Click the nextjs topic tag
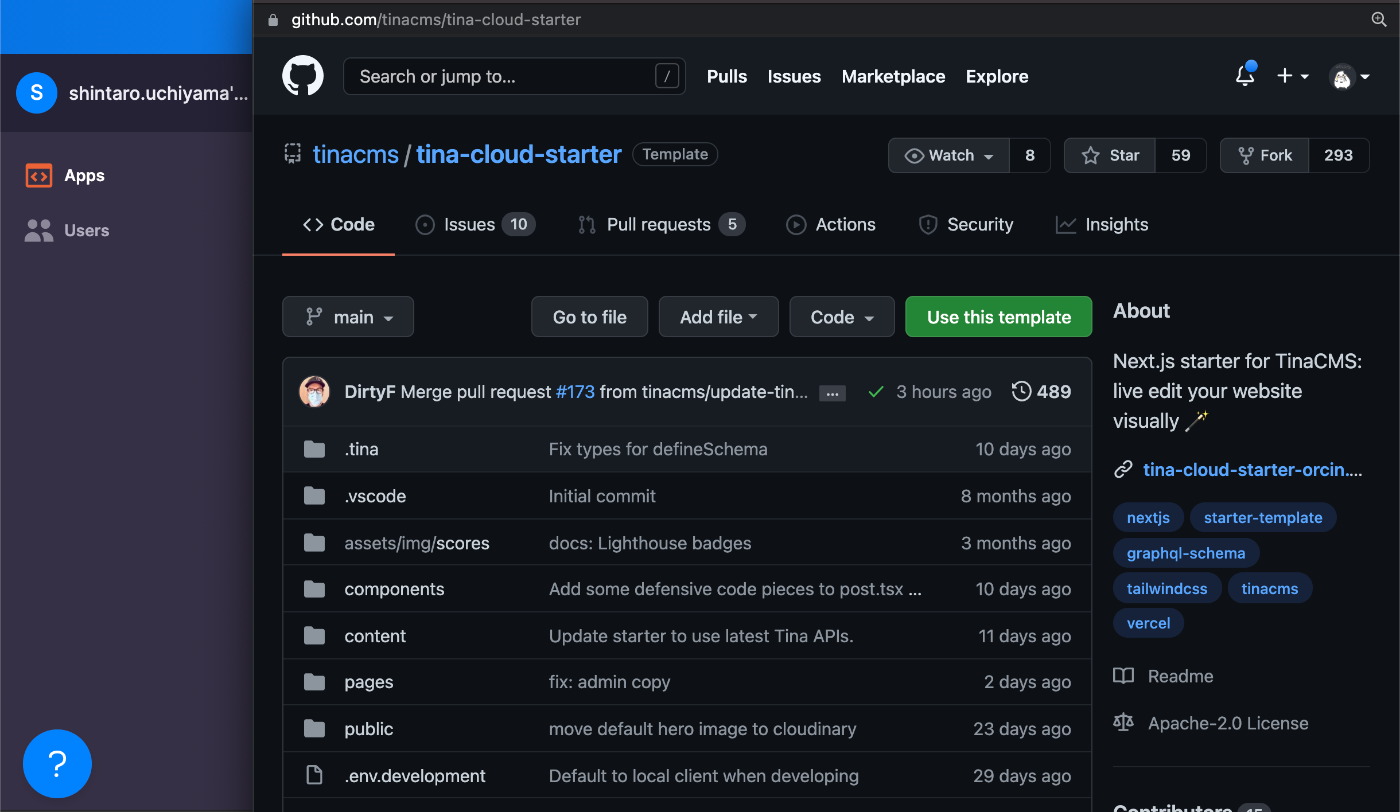 pos(1148,518)
